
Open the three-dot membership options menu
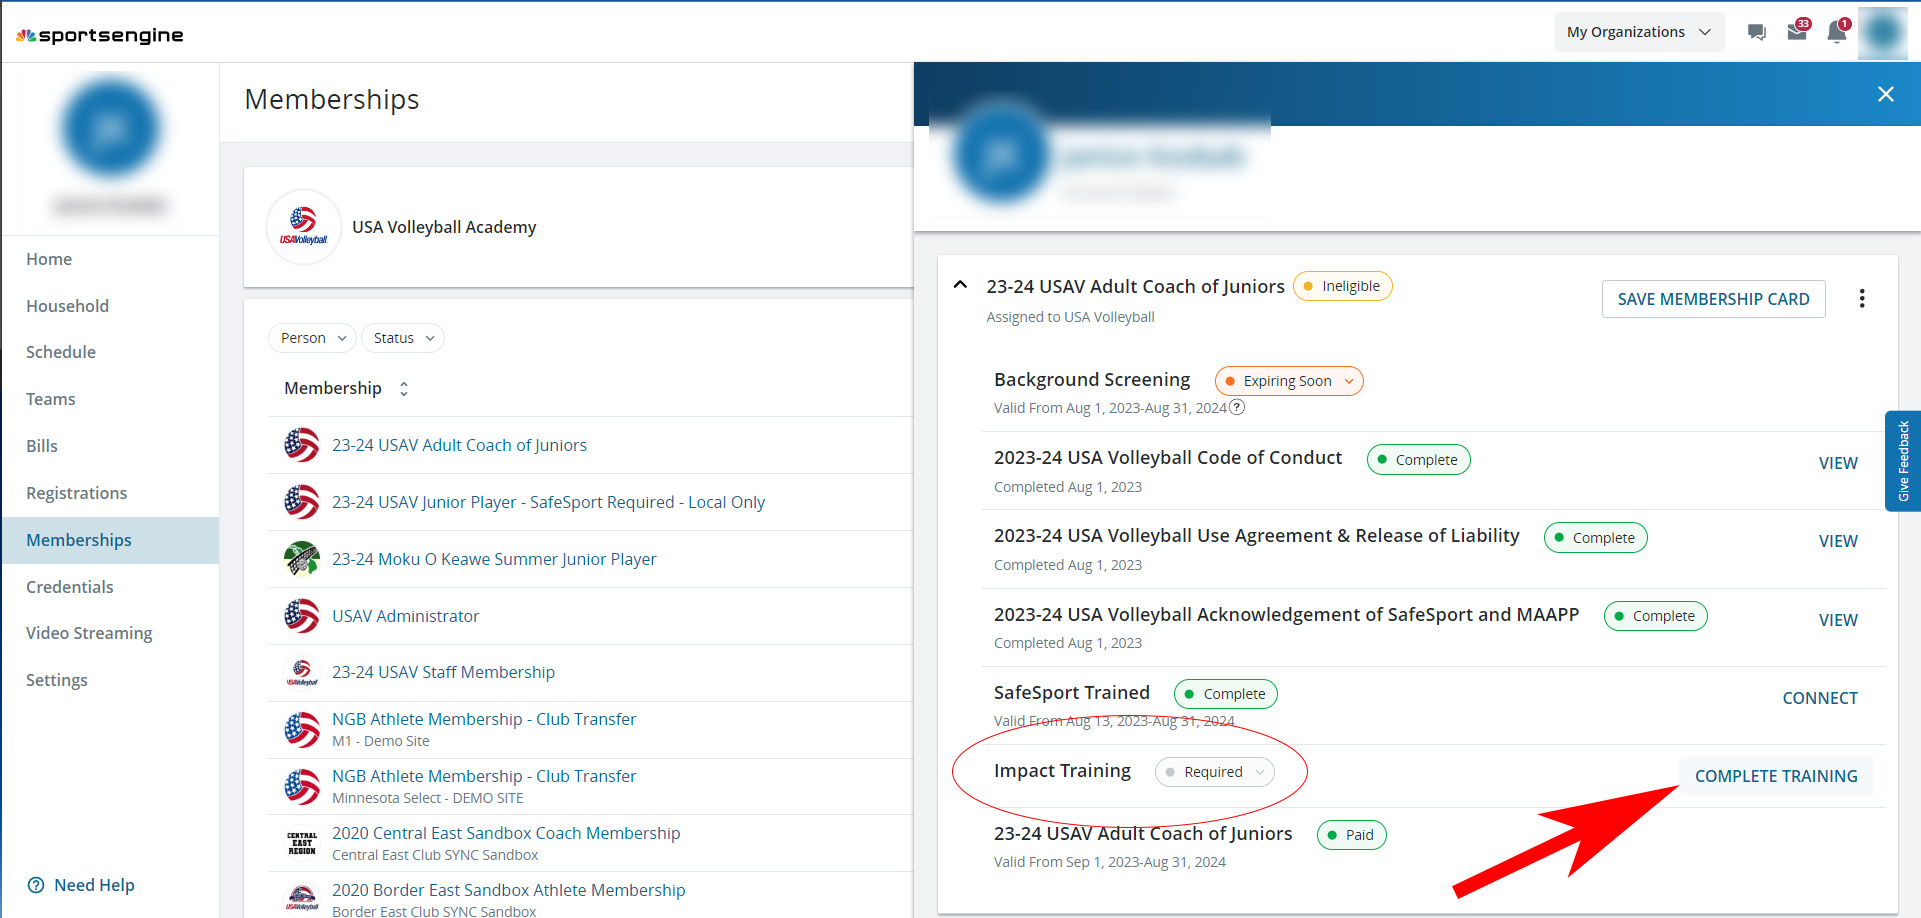1862,298
